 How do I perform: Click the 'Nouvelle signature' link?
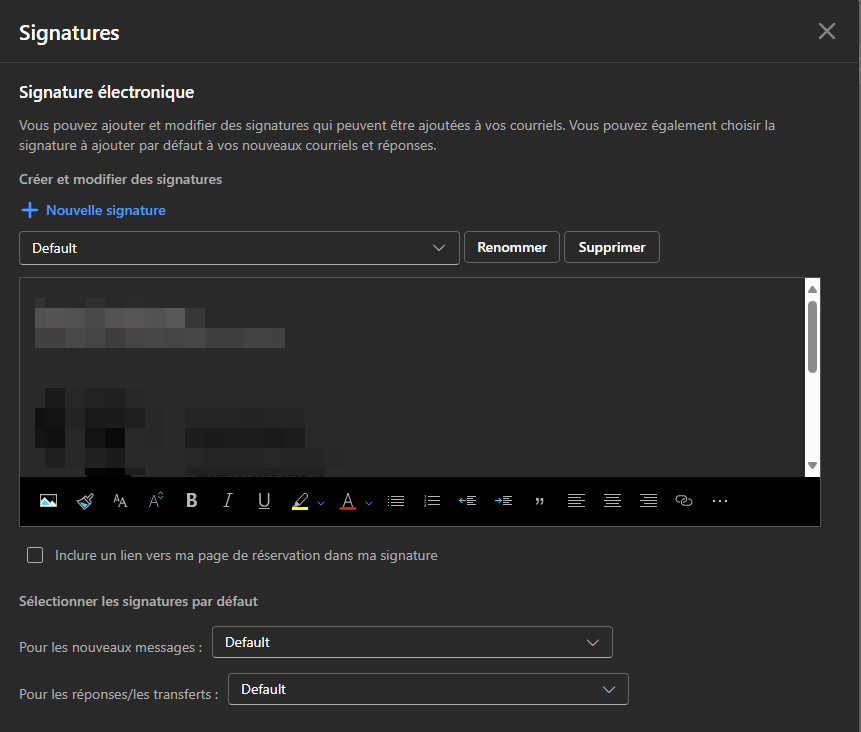(x=93, y=210)
